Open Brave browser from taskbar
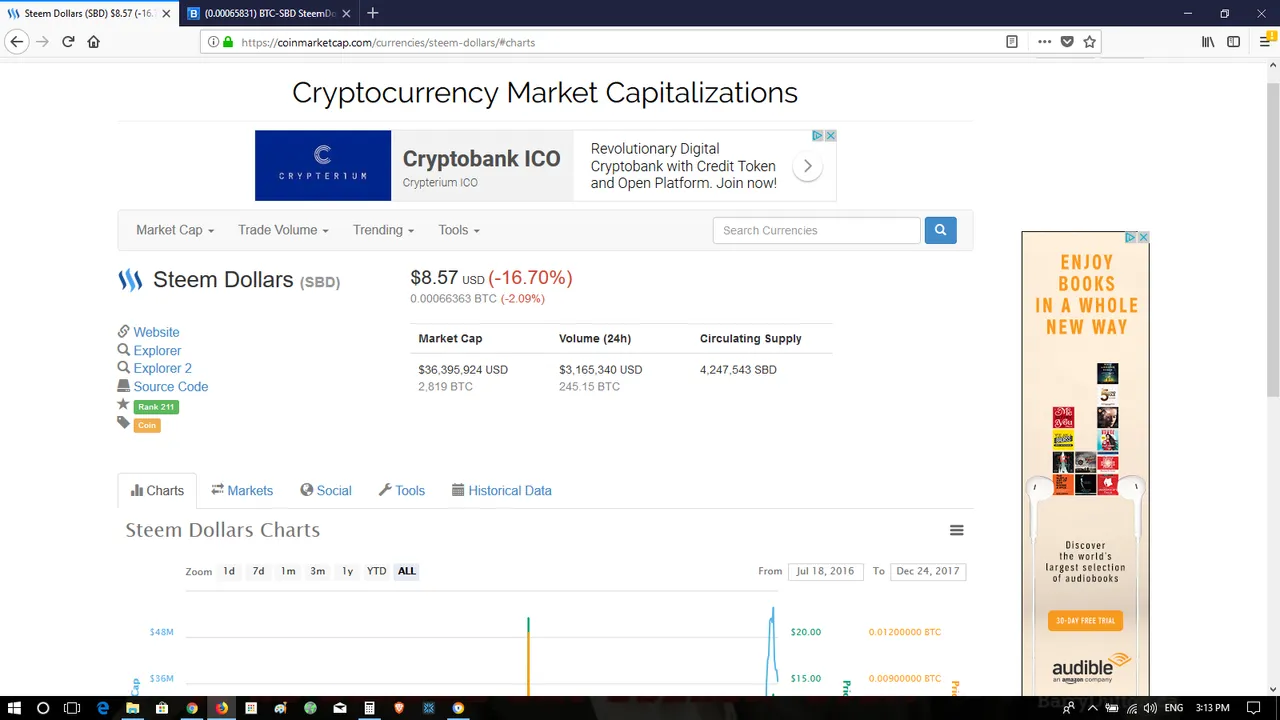1280x720 pixels. [399, 708]
